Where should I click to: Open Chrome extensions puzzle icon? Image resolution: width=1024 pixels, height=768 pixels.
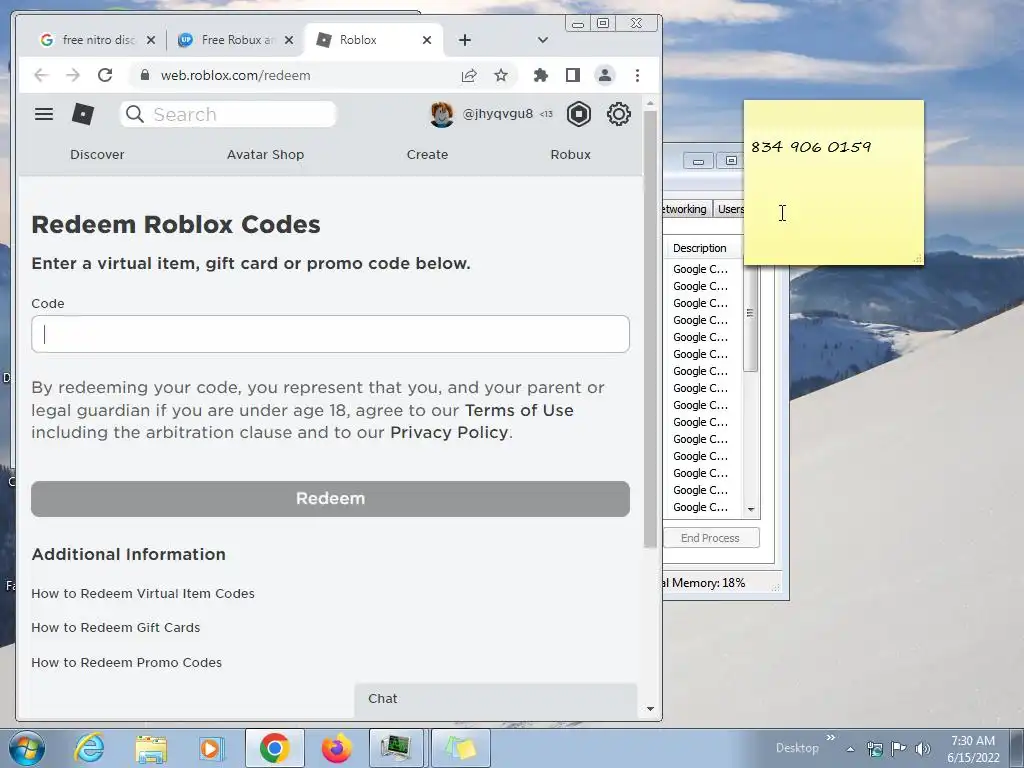[540, 75]
